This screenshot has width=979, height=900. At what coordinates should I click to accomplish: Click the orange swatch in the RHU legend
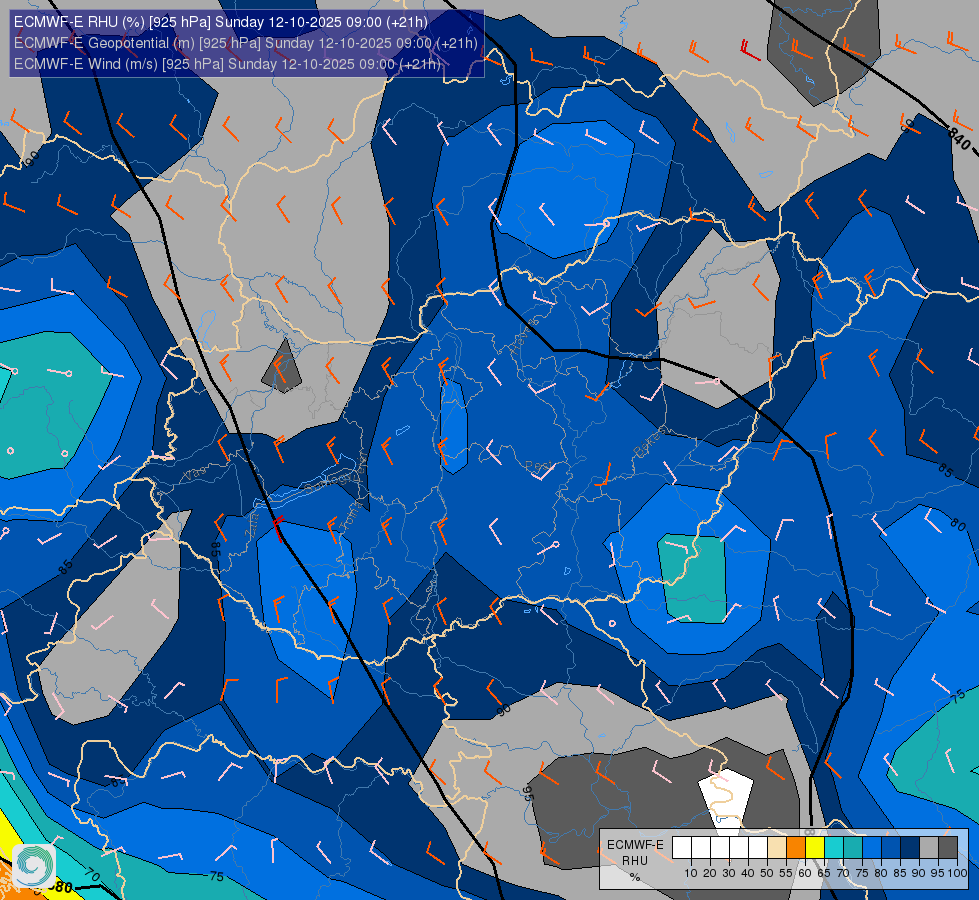tap(796, 848)
